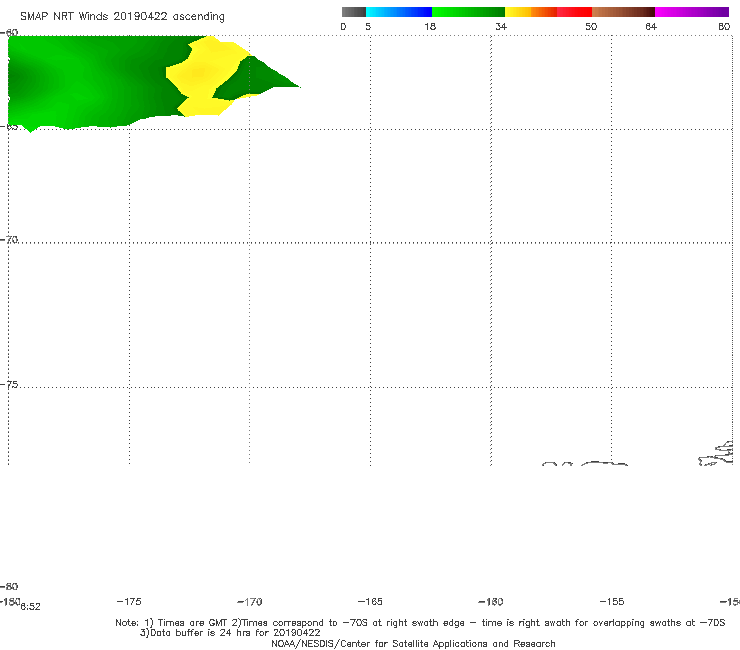Click the yellow-orange segment of the color bar
The width and height of the screenshot is (740, 650).
(530, 12)
